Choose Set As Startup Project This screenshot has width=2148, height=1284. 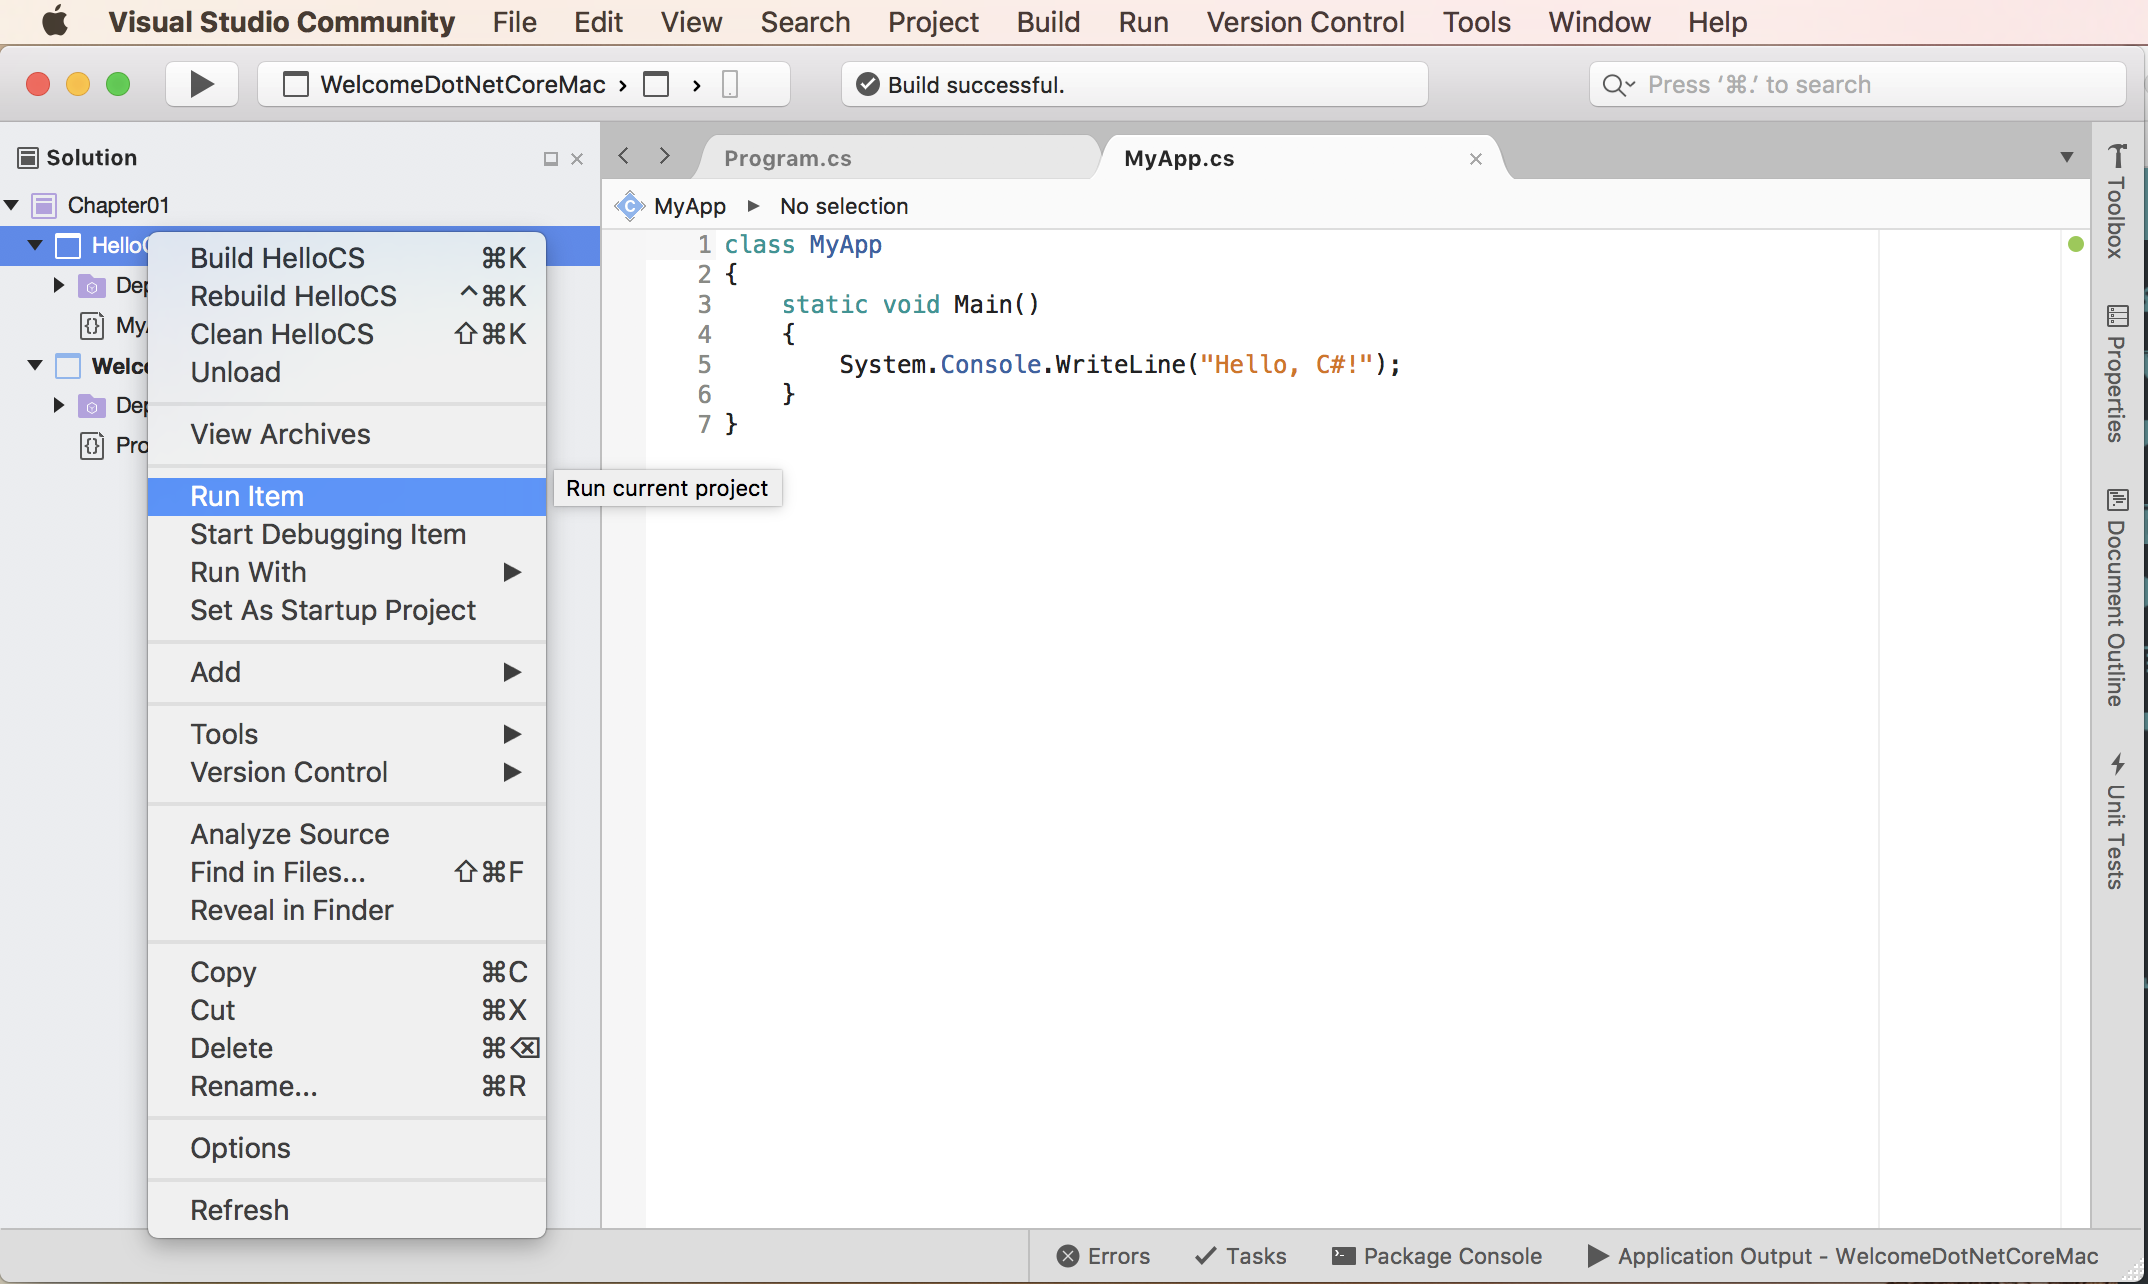tap(347, 610)
